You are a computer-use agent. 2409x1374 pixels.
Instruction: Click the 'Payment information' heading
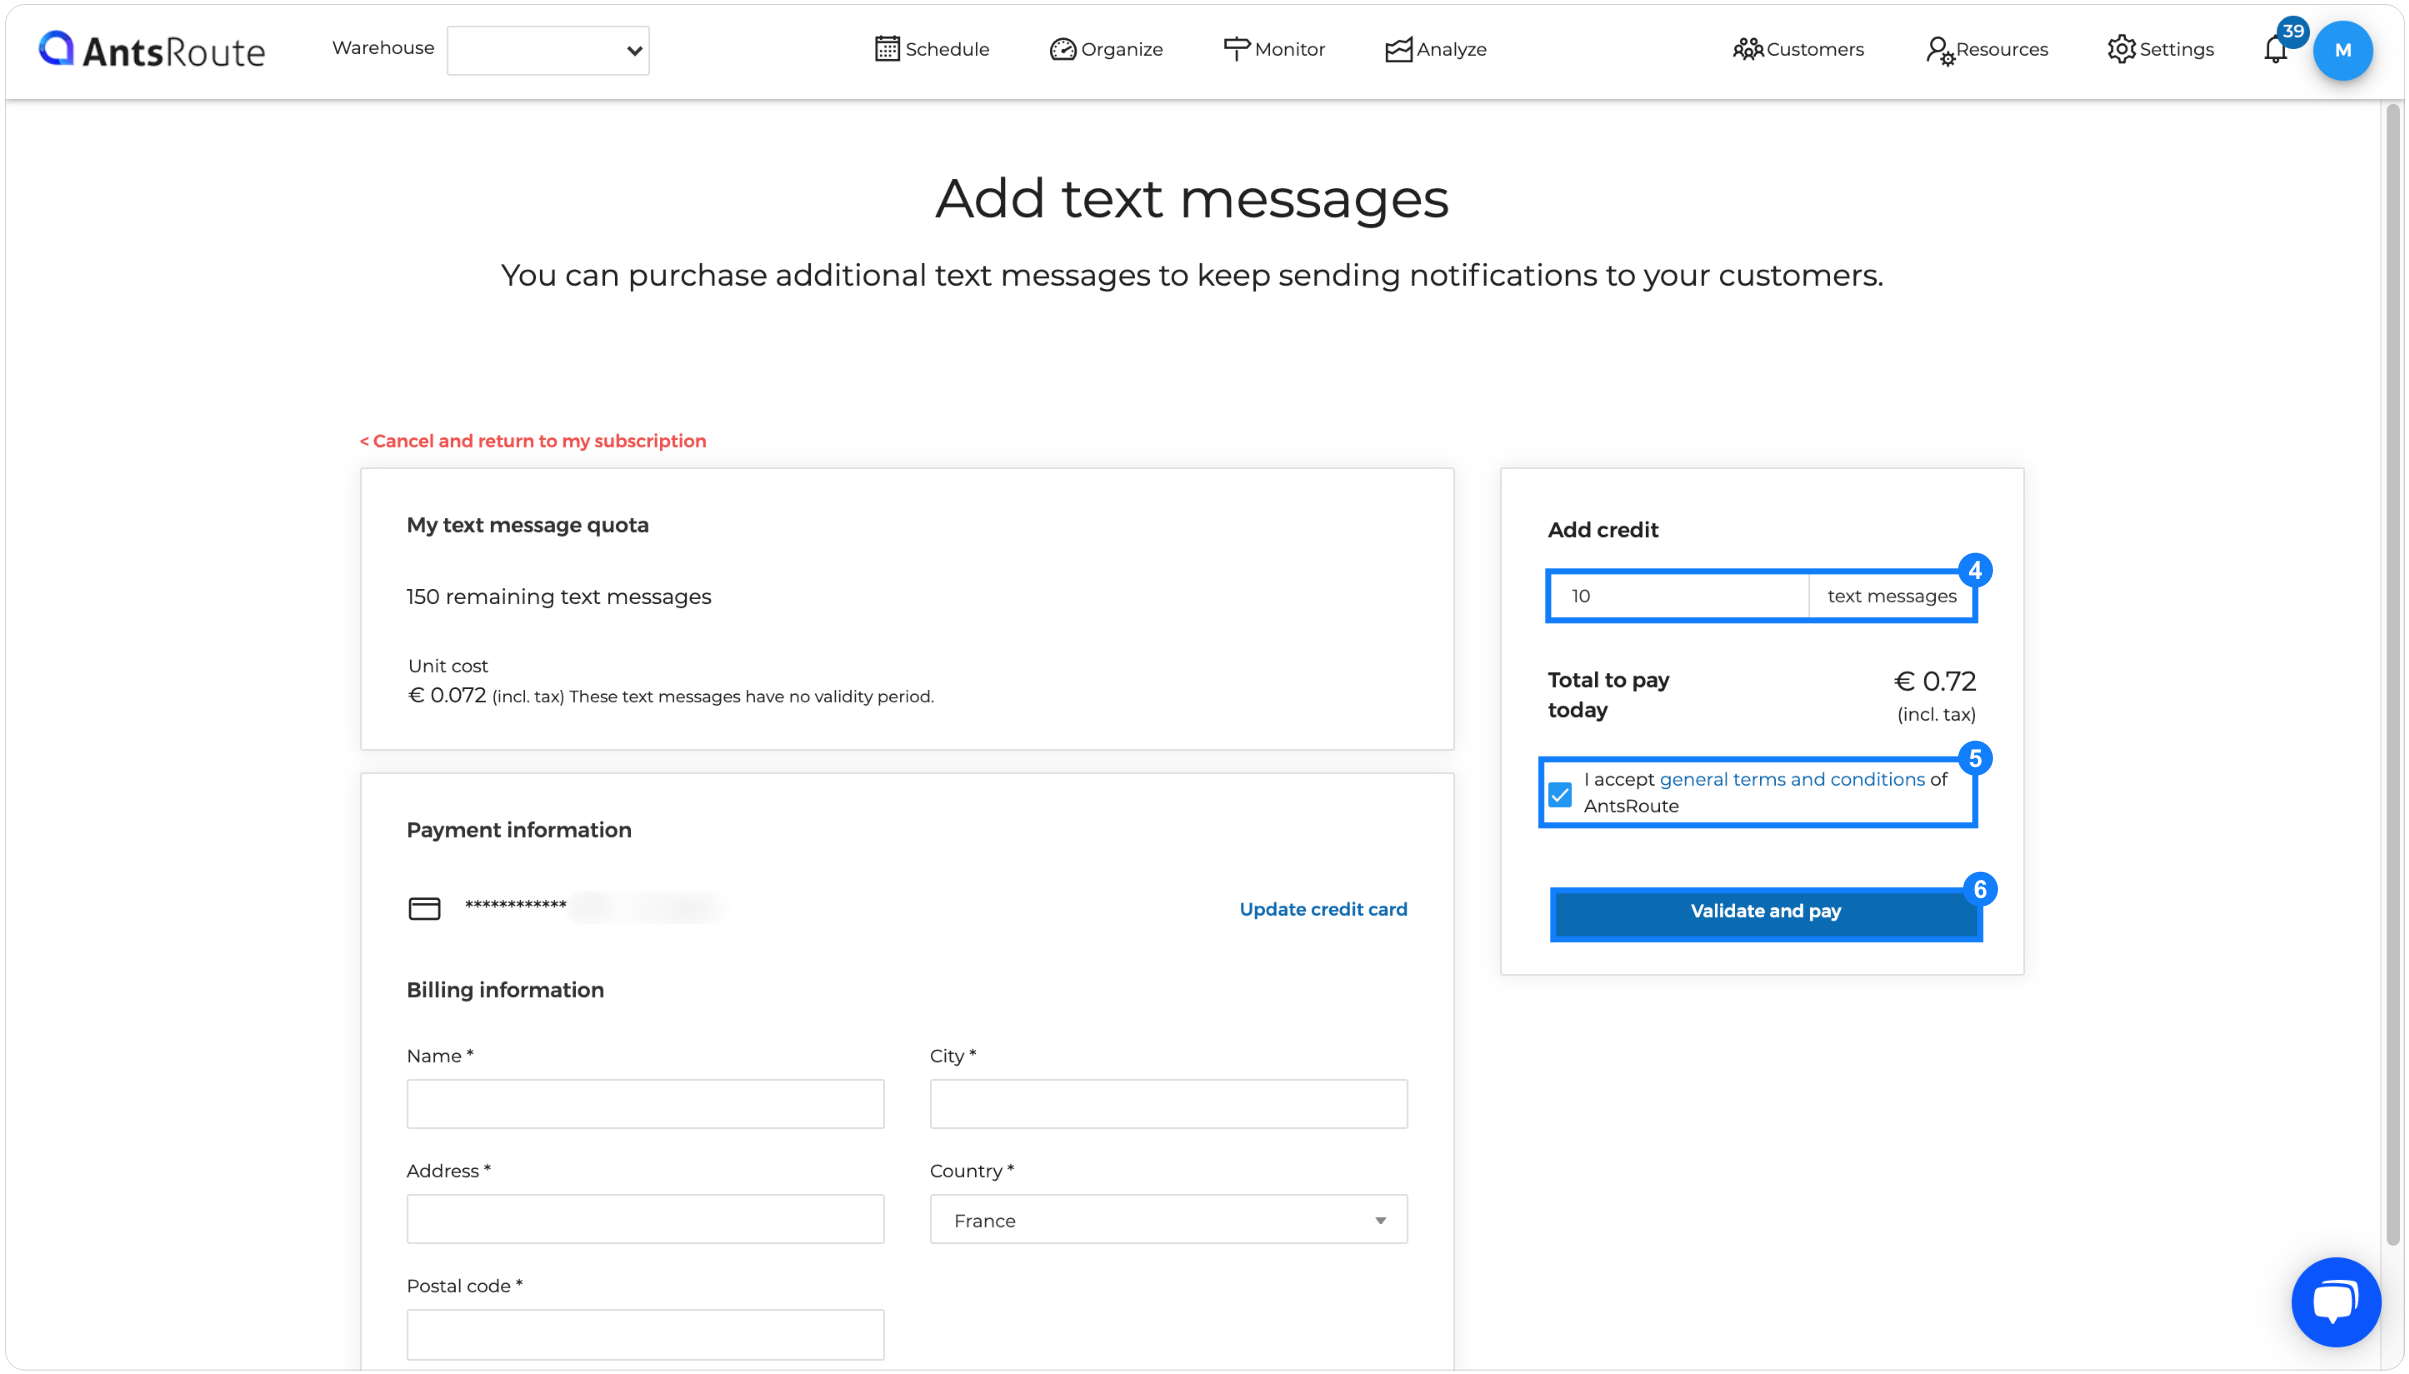[519, 830]
